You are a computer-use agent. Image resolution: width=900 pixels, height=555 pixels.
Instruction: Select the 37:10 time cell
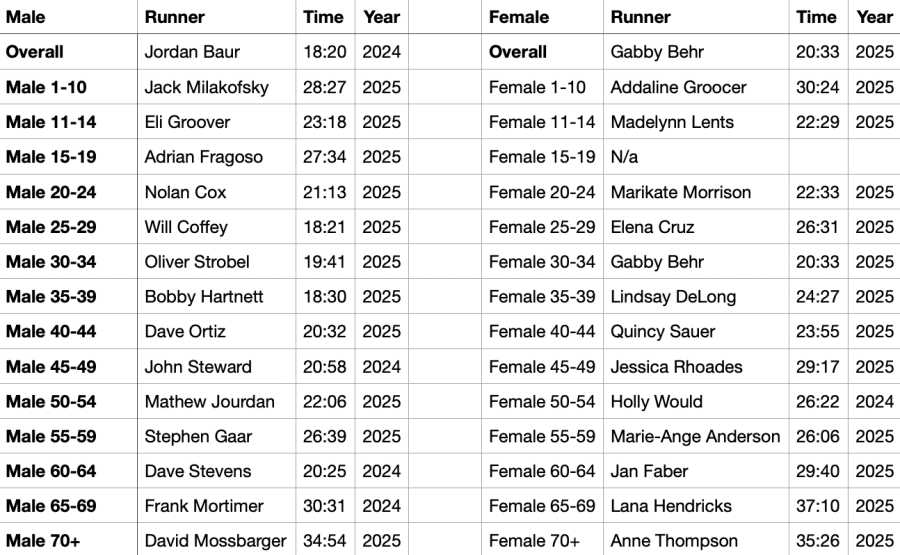click(816, 506)
